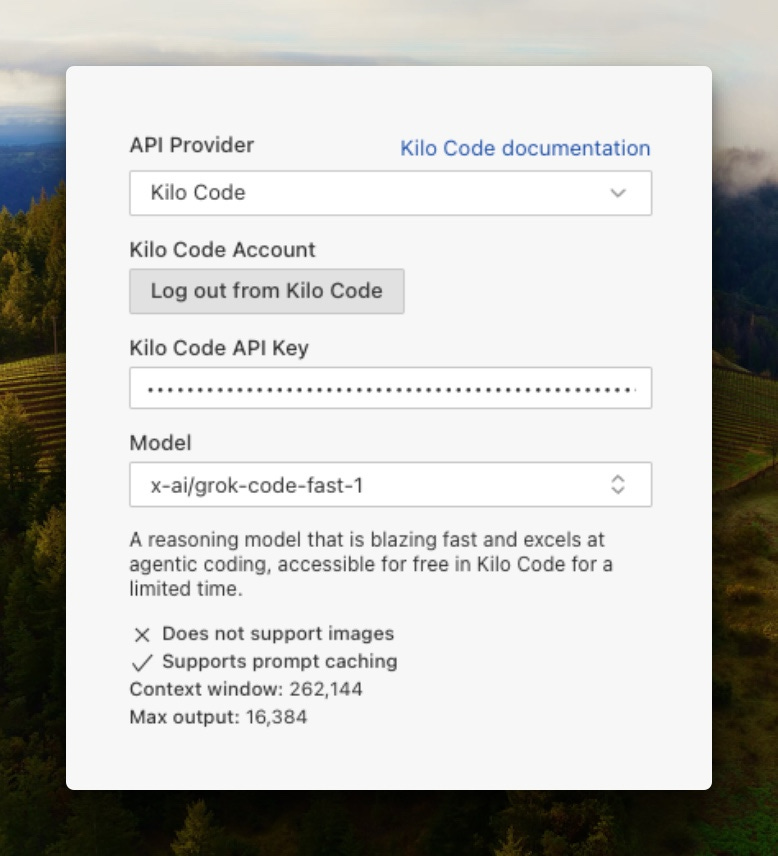Open the Kilo Code documentation link

coord(525,148)
